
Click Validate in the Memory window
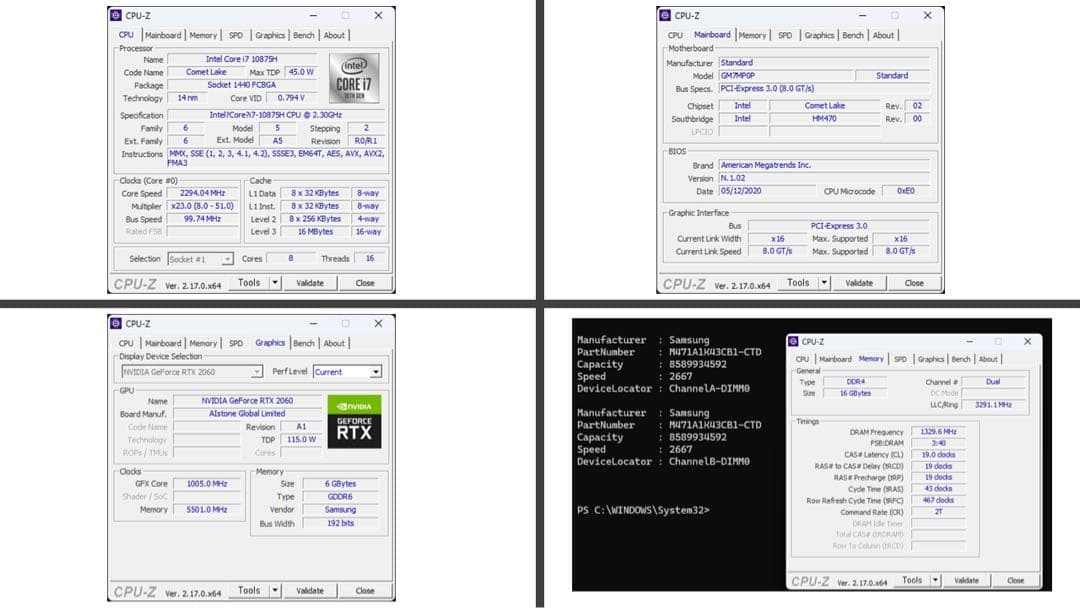[966, 579]
